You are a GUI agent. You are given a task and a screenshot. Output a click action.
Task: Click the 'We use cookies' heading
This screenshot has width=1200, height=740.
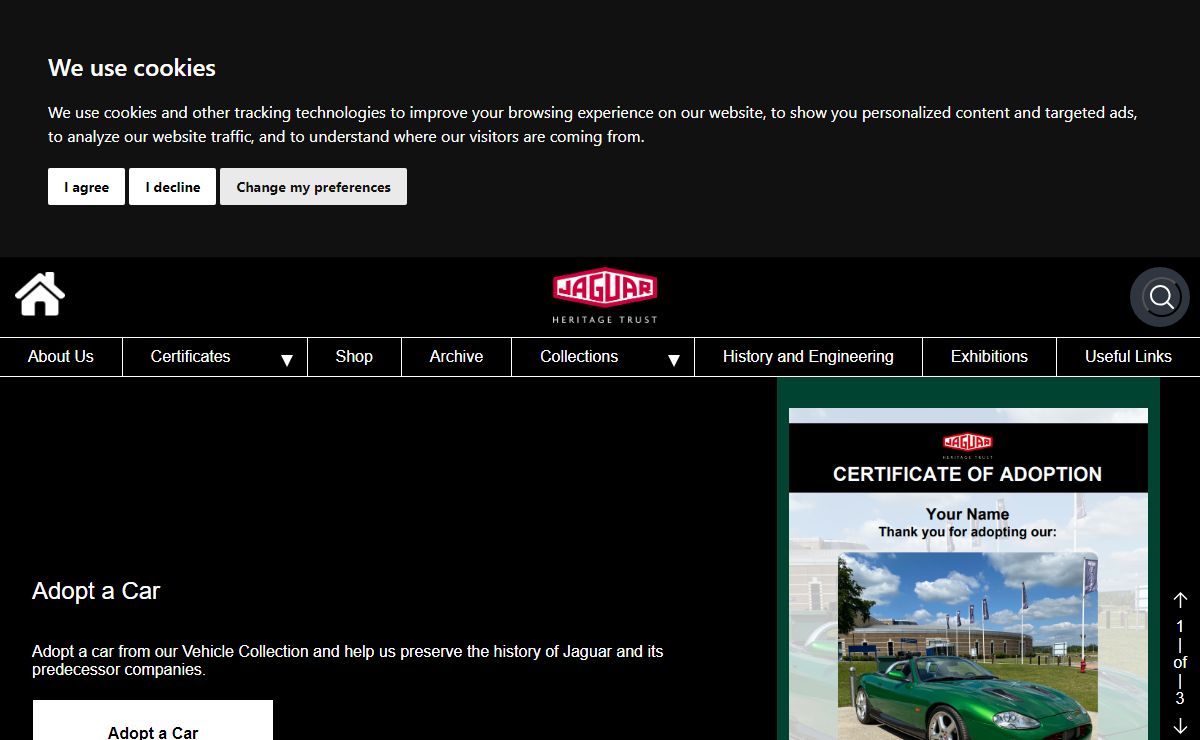(x=132, y=68)
